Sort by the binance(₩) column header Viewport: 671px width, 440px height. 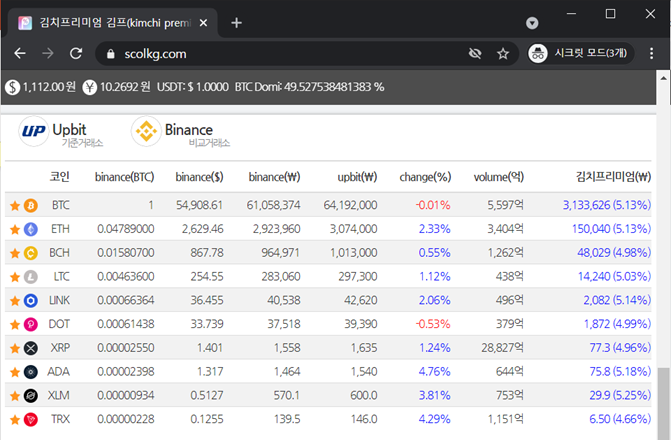coord(274,177)
